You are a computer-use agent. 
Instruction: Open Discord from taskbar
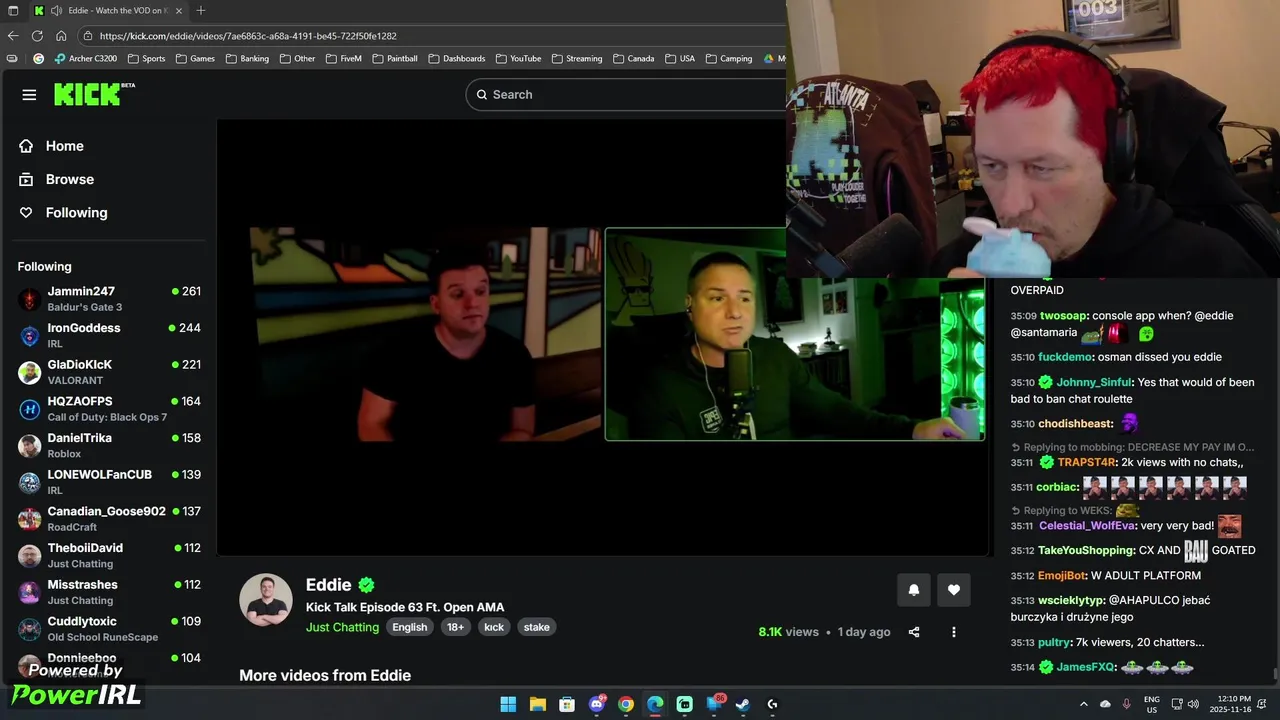(597, 704)
